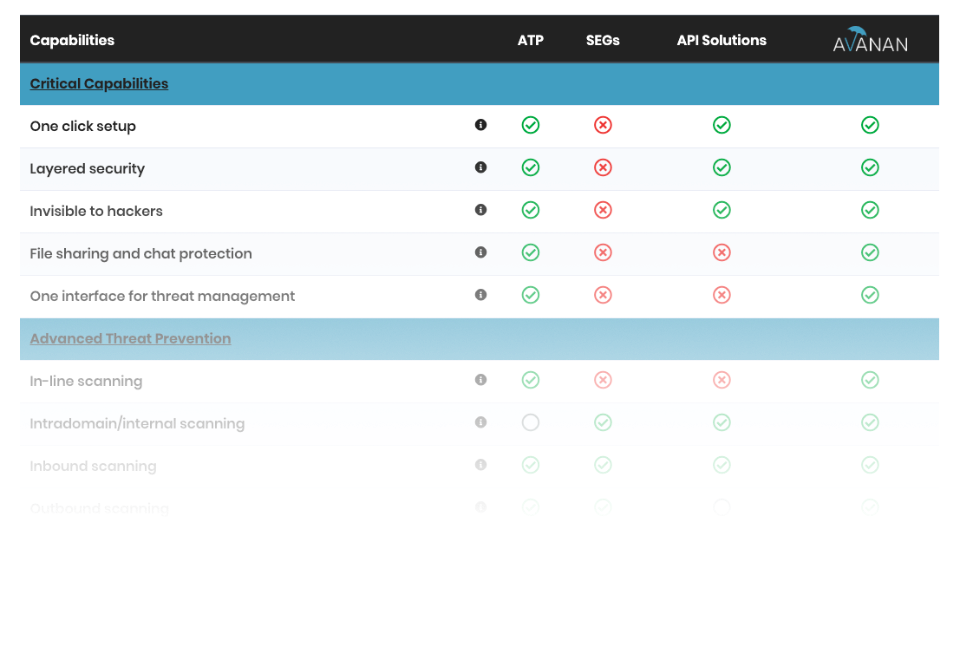960x667 pixels.
Task: Open info for One interface for threat management
Action: coord(481,295)
